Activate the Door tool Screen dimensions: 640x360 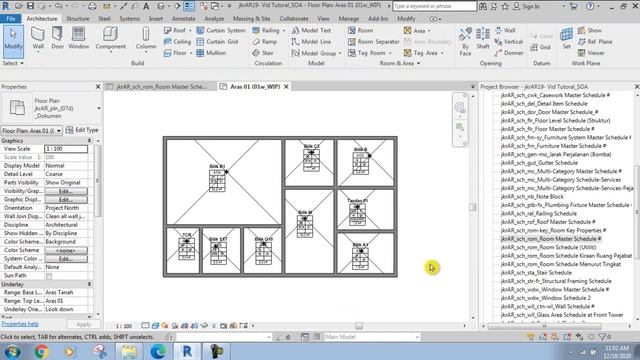point(58,39)
